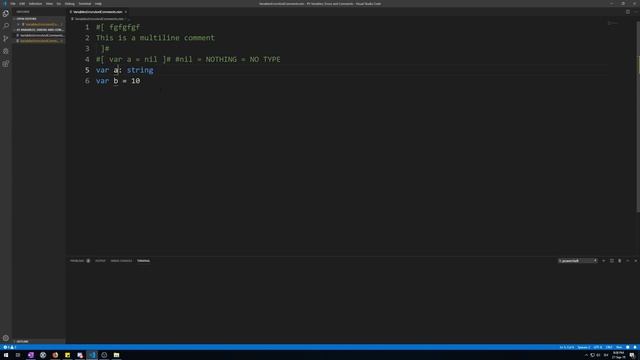Open the Selection menu
This screenshot has width=640, height=360.
coord(36,4)
